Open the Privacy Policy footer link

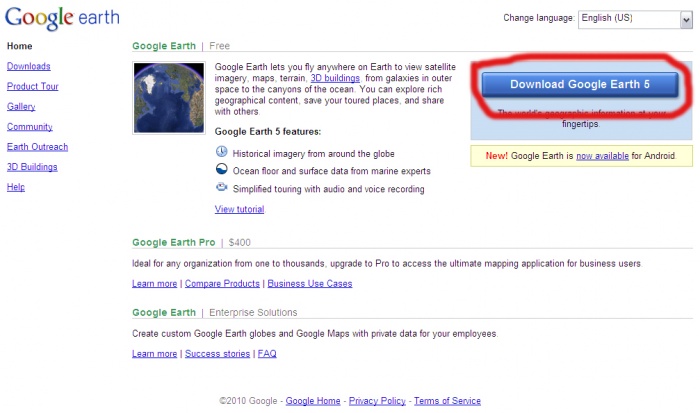[x=377, y=401]
